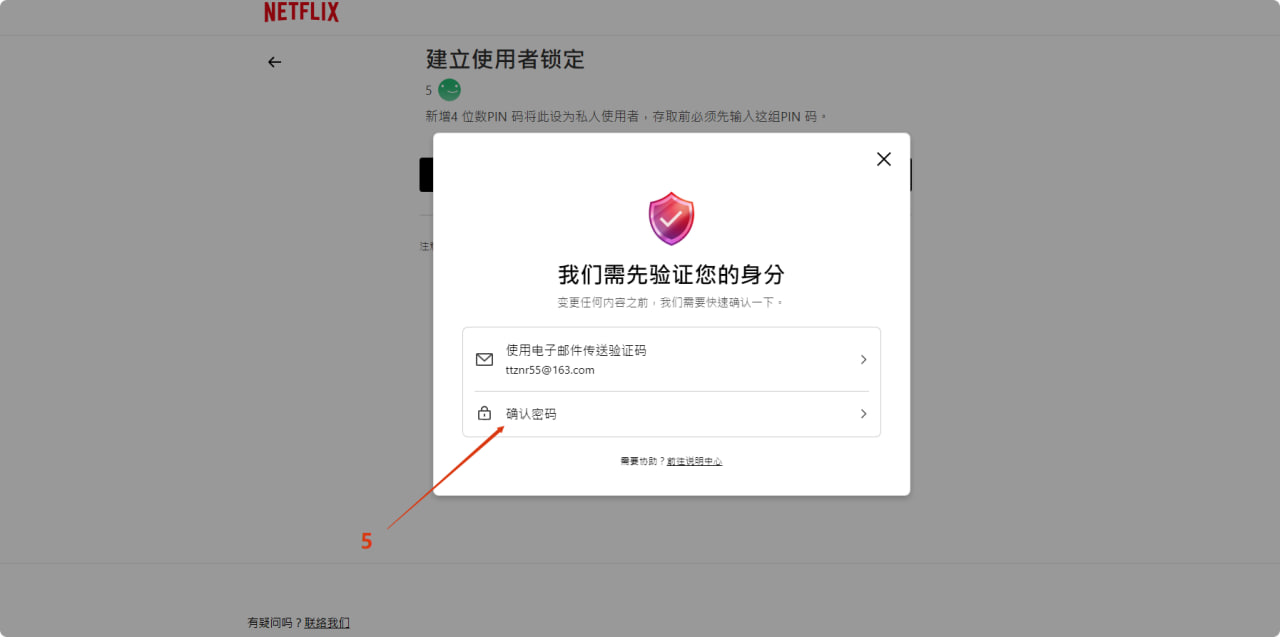The height and width of the screenshot is (637, 1280).
Task: Click the padlock icon beside 确认密码
Action: click(484, 414)
